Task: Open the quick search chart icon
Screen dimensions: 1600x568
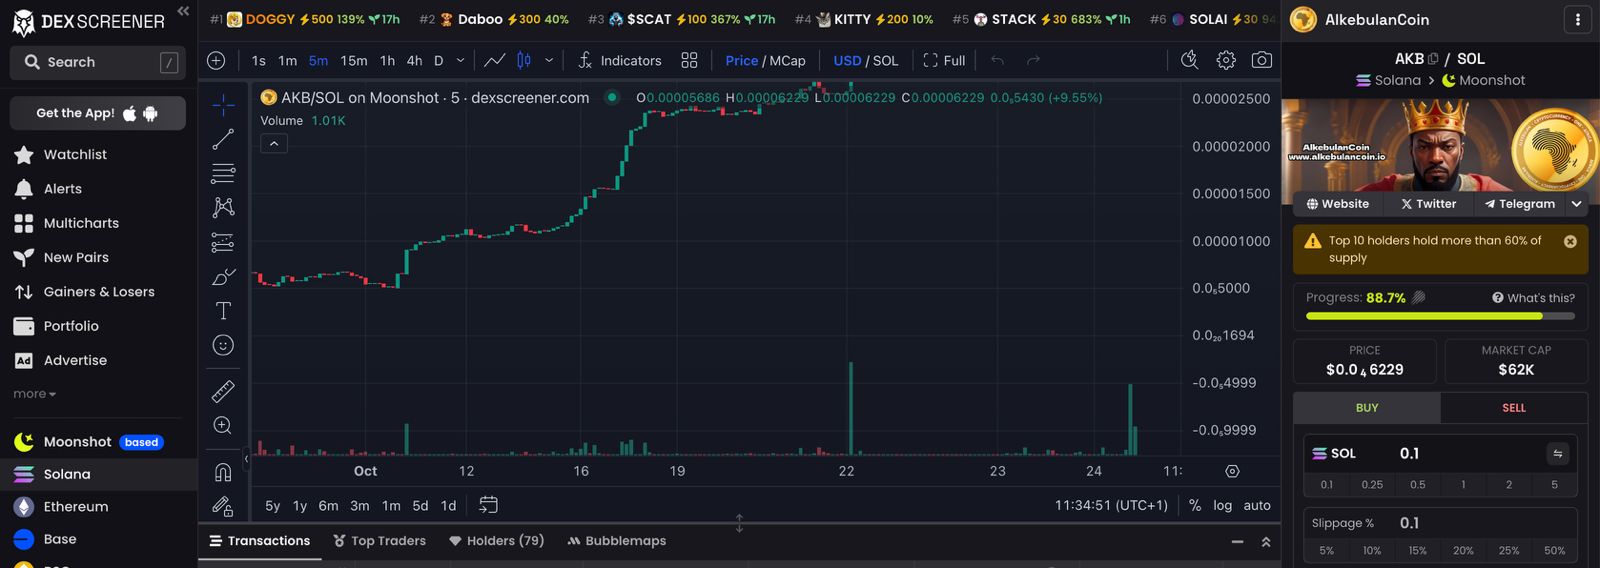Action: click(x=1189, y=61)
